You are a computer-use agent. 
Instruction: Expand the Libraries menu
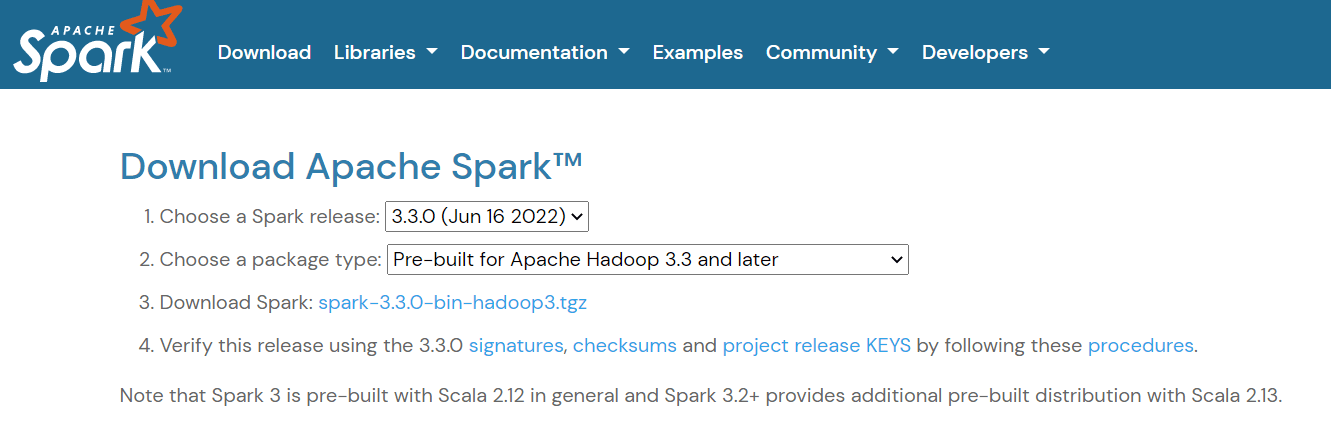click(x=385, y=52)
